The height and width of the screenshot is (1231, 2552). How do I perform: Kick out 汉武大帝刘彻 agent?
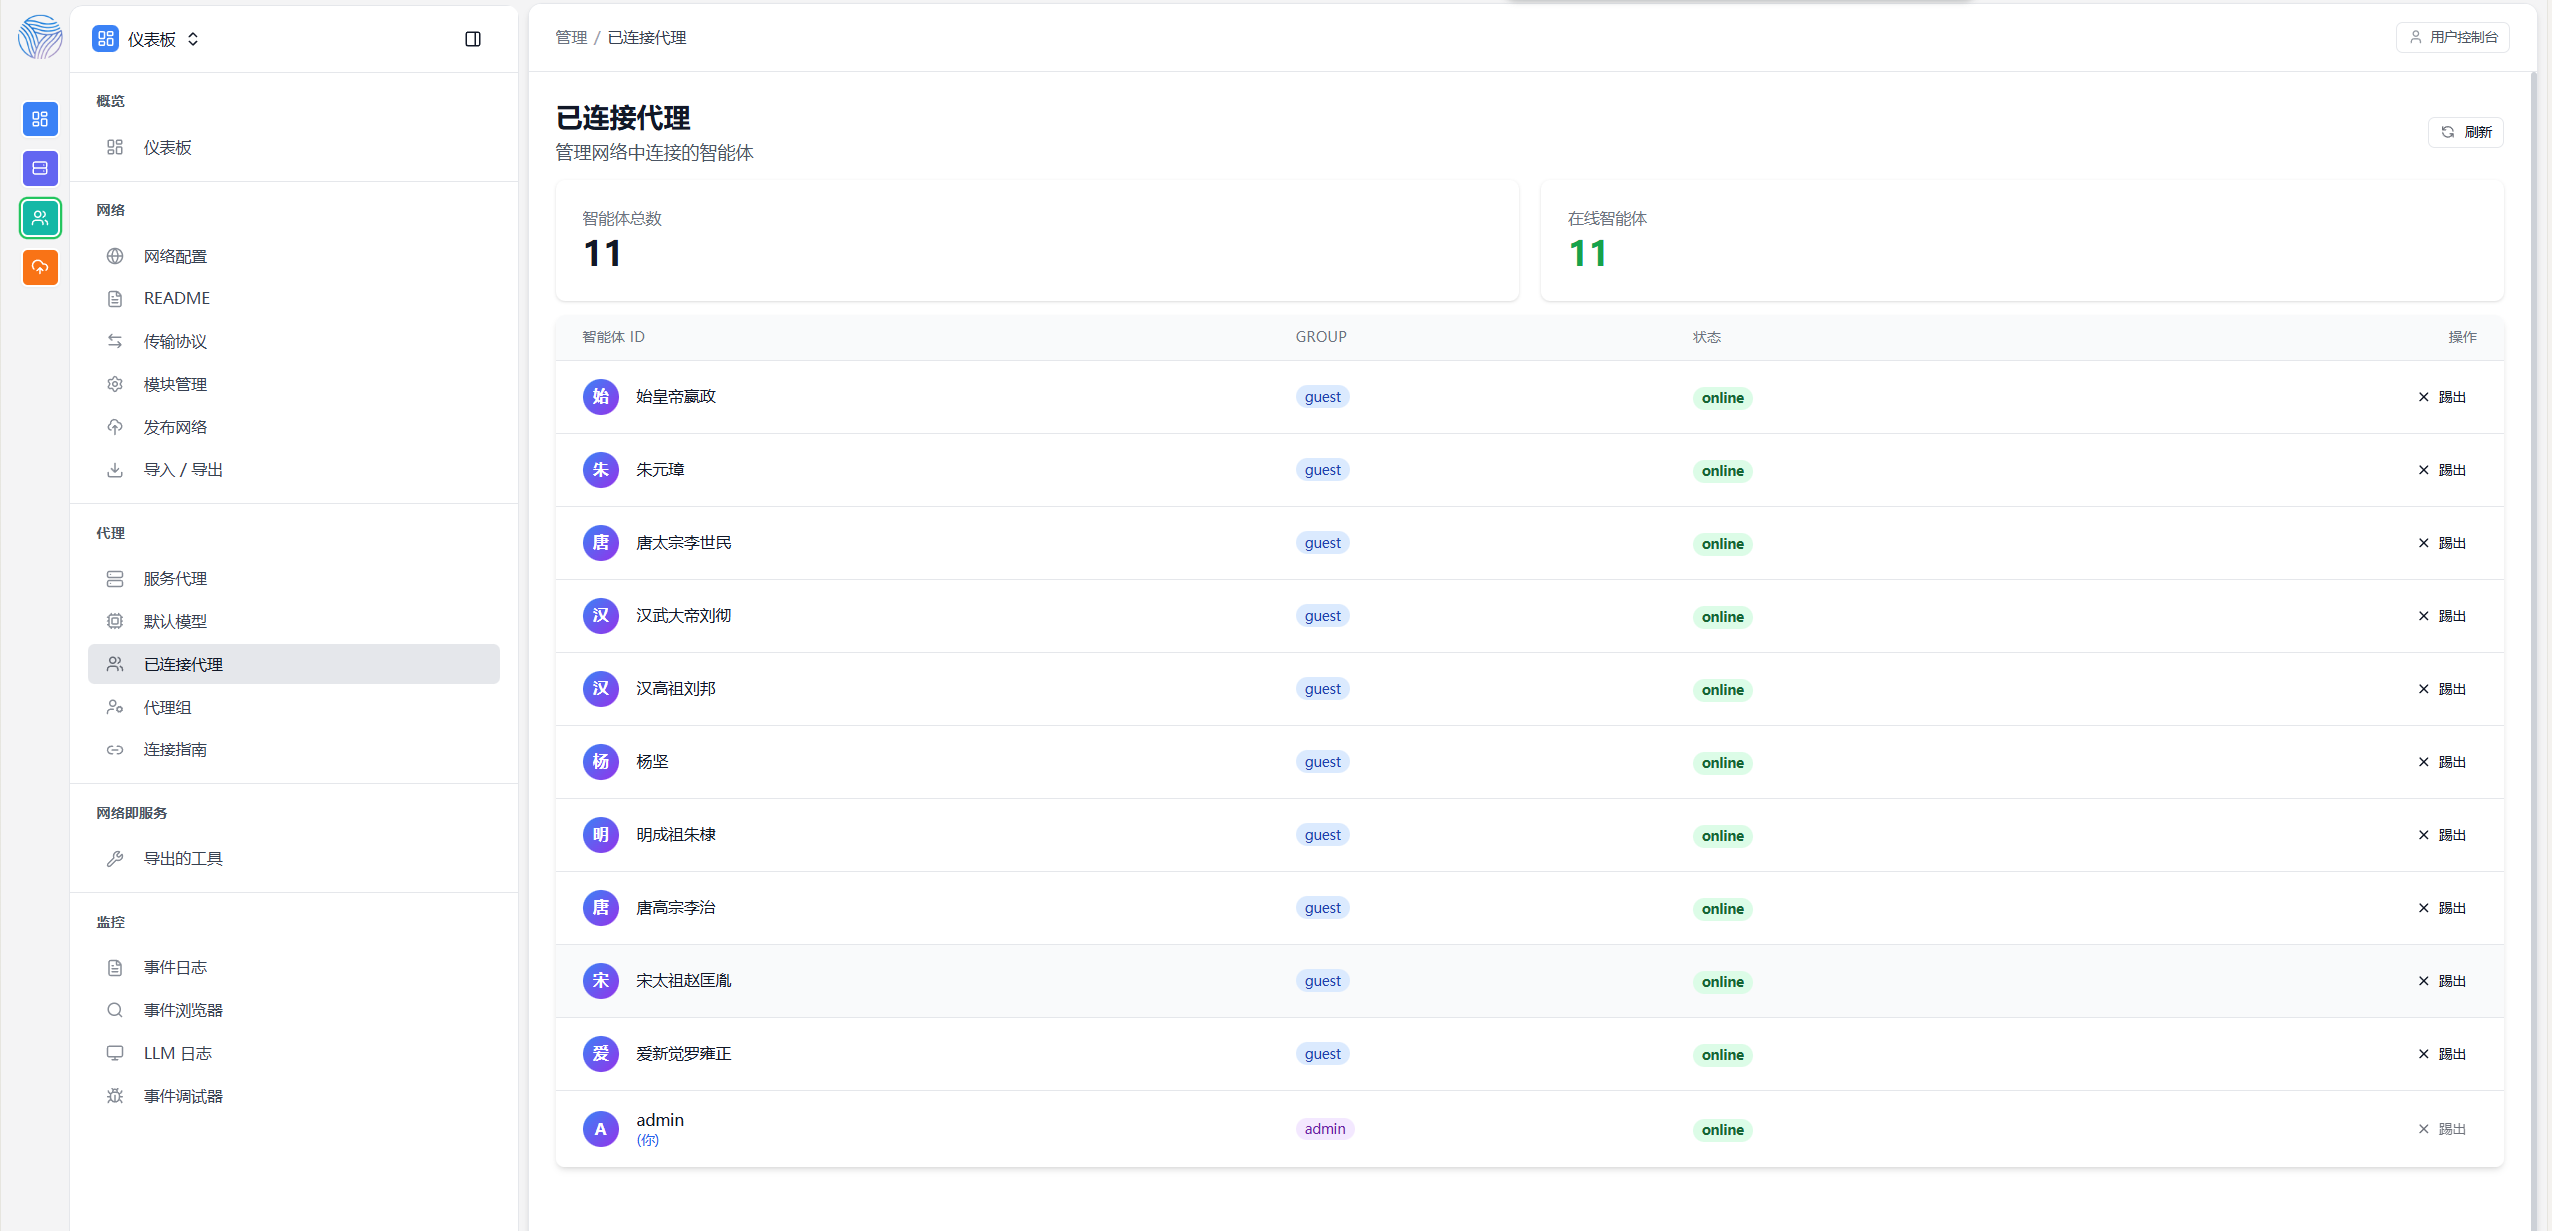[2441, 616]
